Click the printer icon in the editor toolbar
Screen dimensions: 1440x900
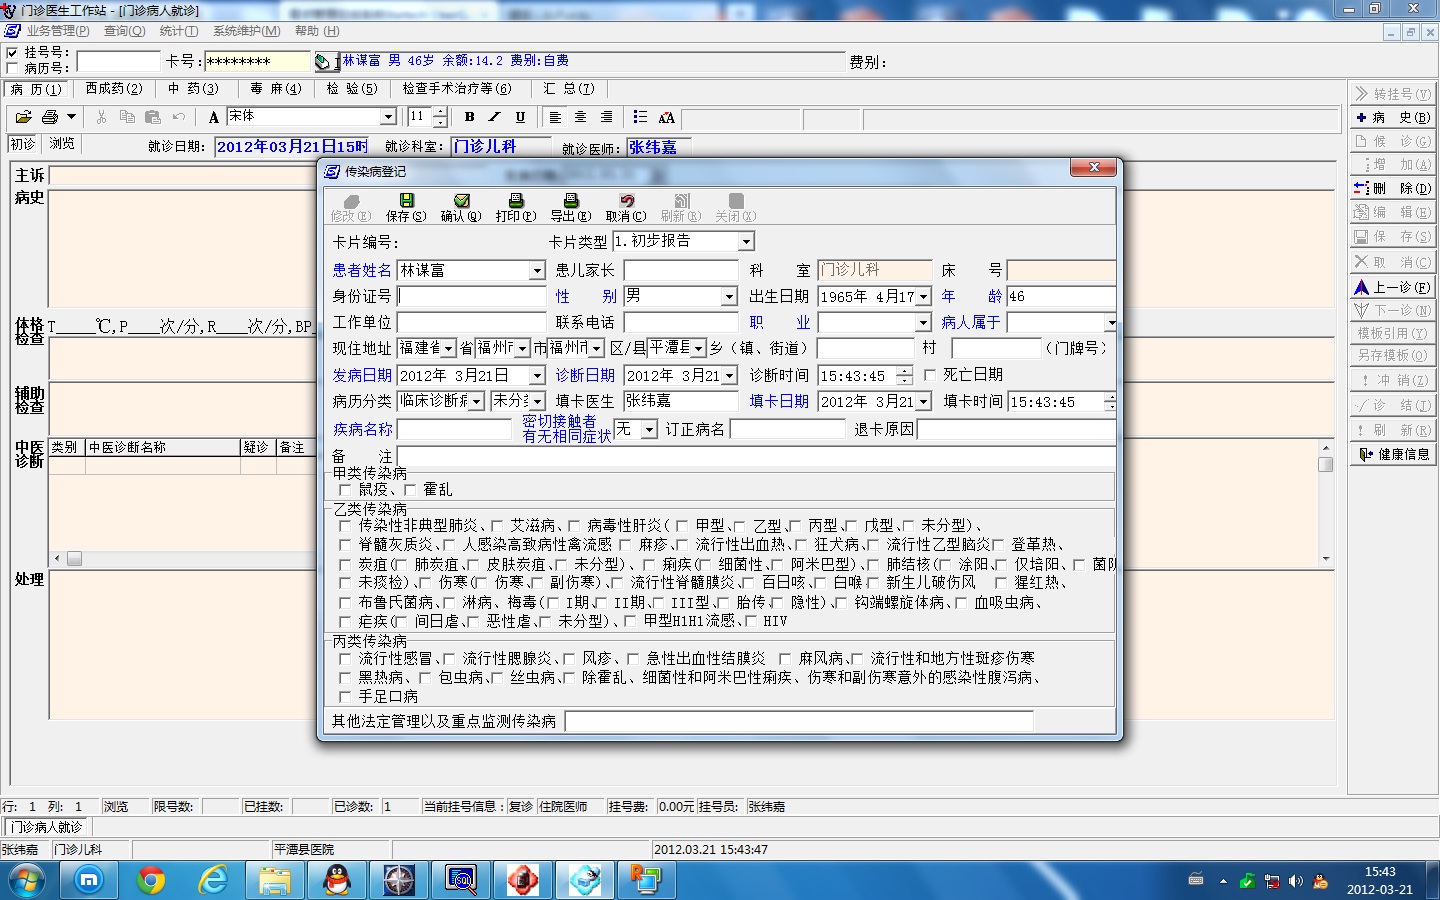[x=50, y=117]
